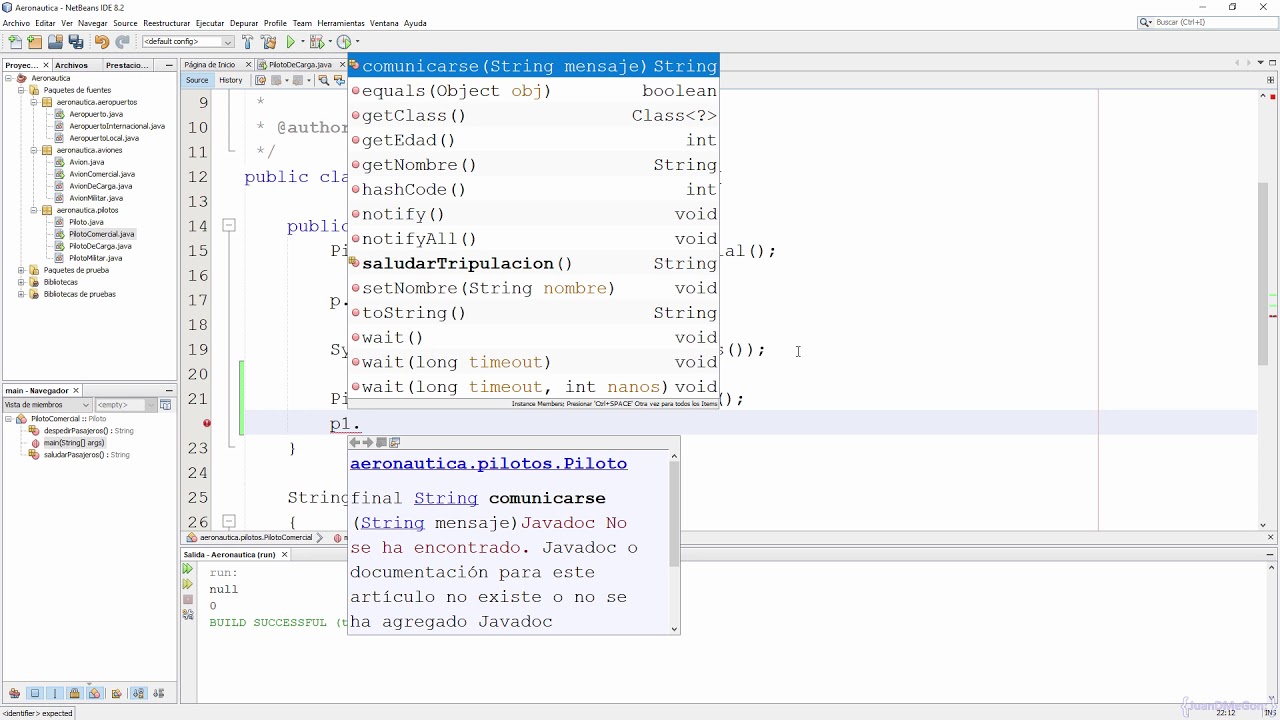Toggle Sort by Name in Navigator
The image size is (1280, 720).
point(138,693)
